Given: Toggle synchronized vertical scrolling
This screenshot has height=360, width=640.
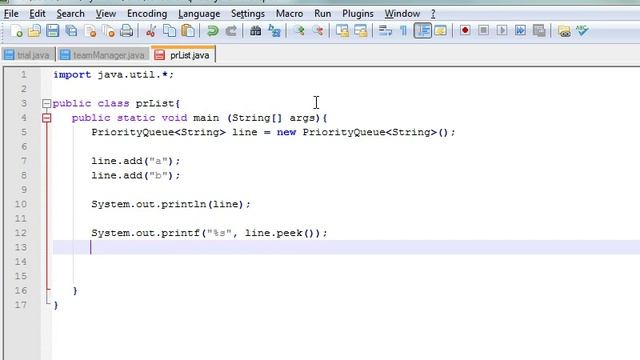Looking at the screenshot, I should 342,31.
